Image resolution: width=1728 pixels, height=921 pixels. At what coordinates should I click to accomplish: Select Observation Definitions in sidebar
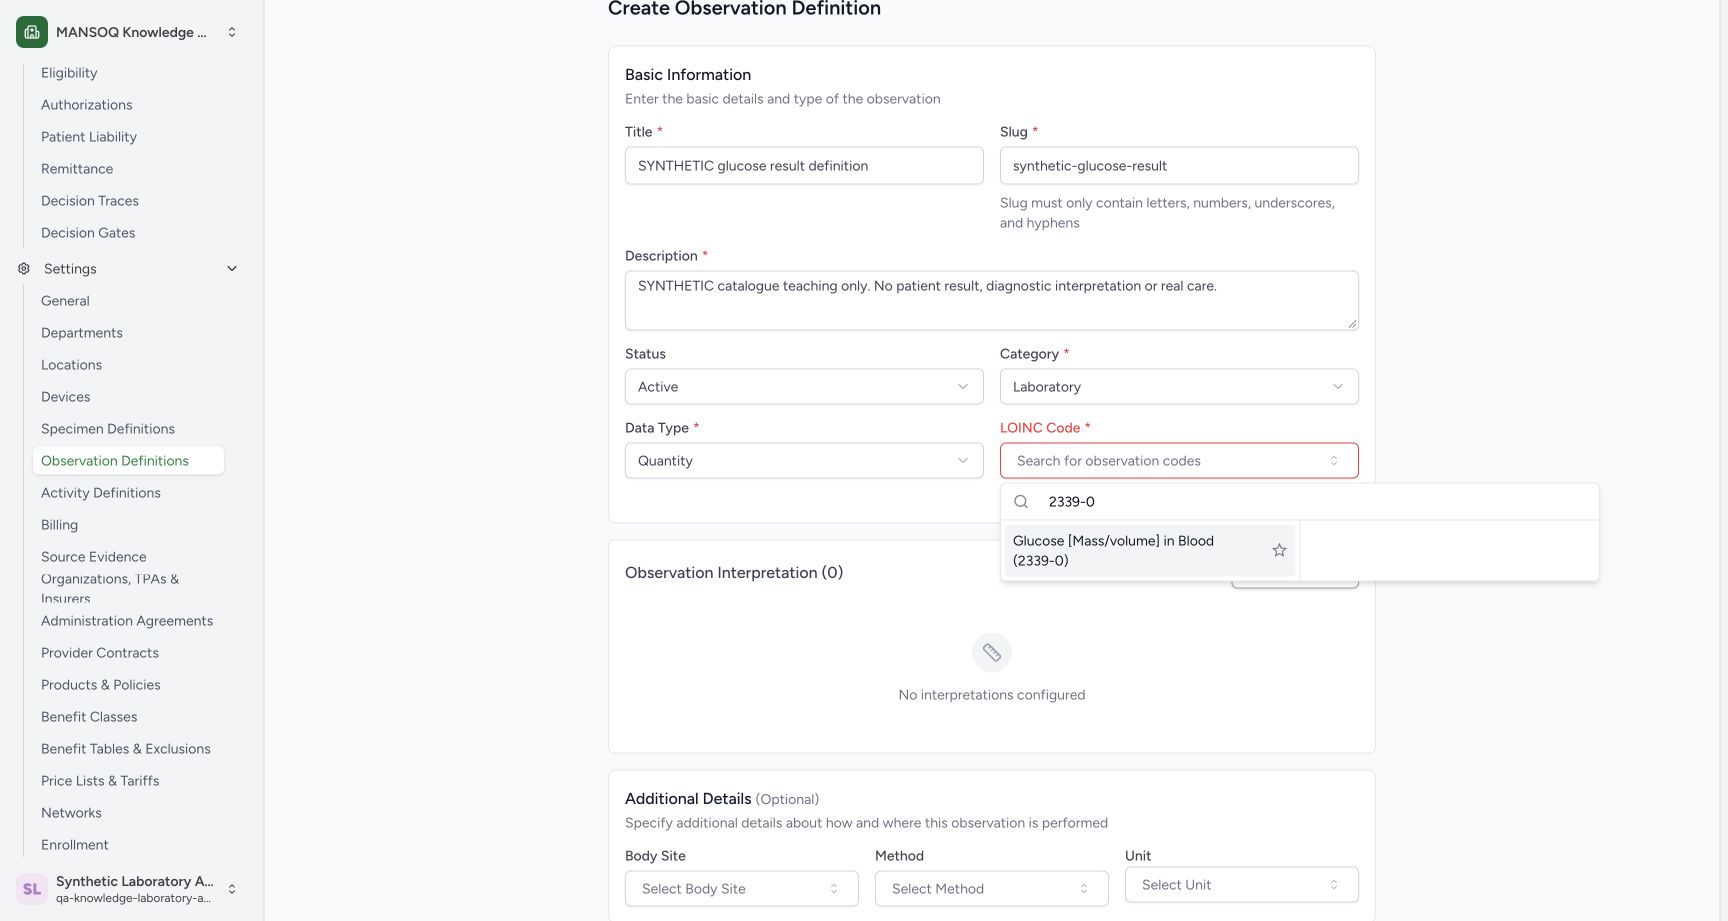[128, 461]
